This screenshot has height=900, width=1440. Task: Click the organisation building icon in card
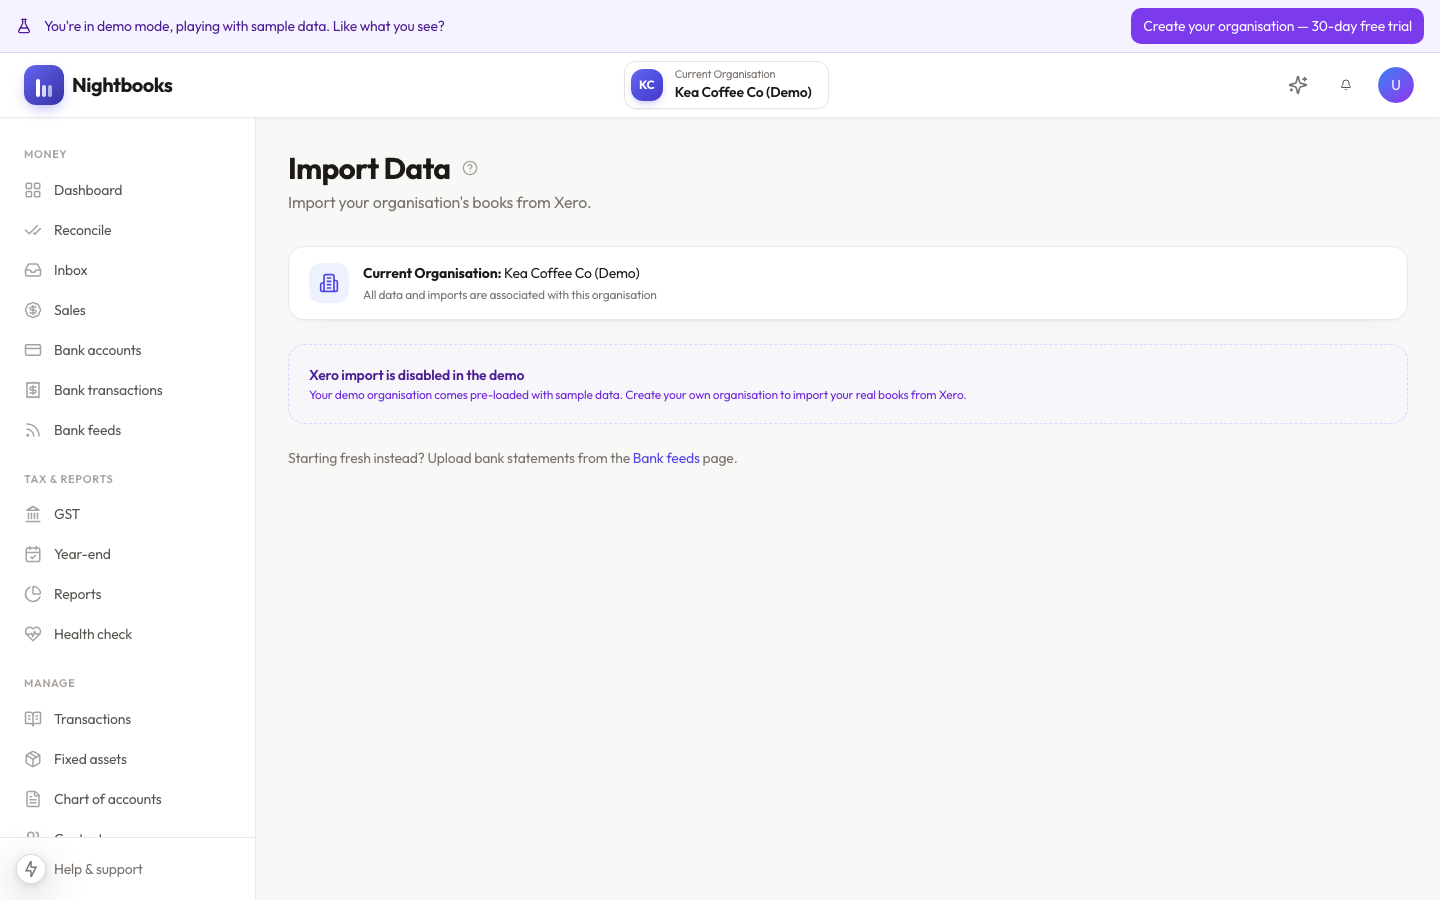pos(329,283)
